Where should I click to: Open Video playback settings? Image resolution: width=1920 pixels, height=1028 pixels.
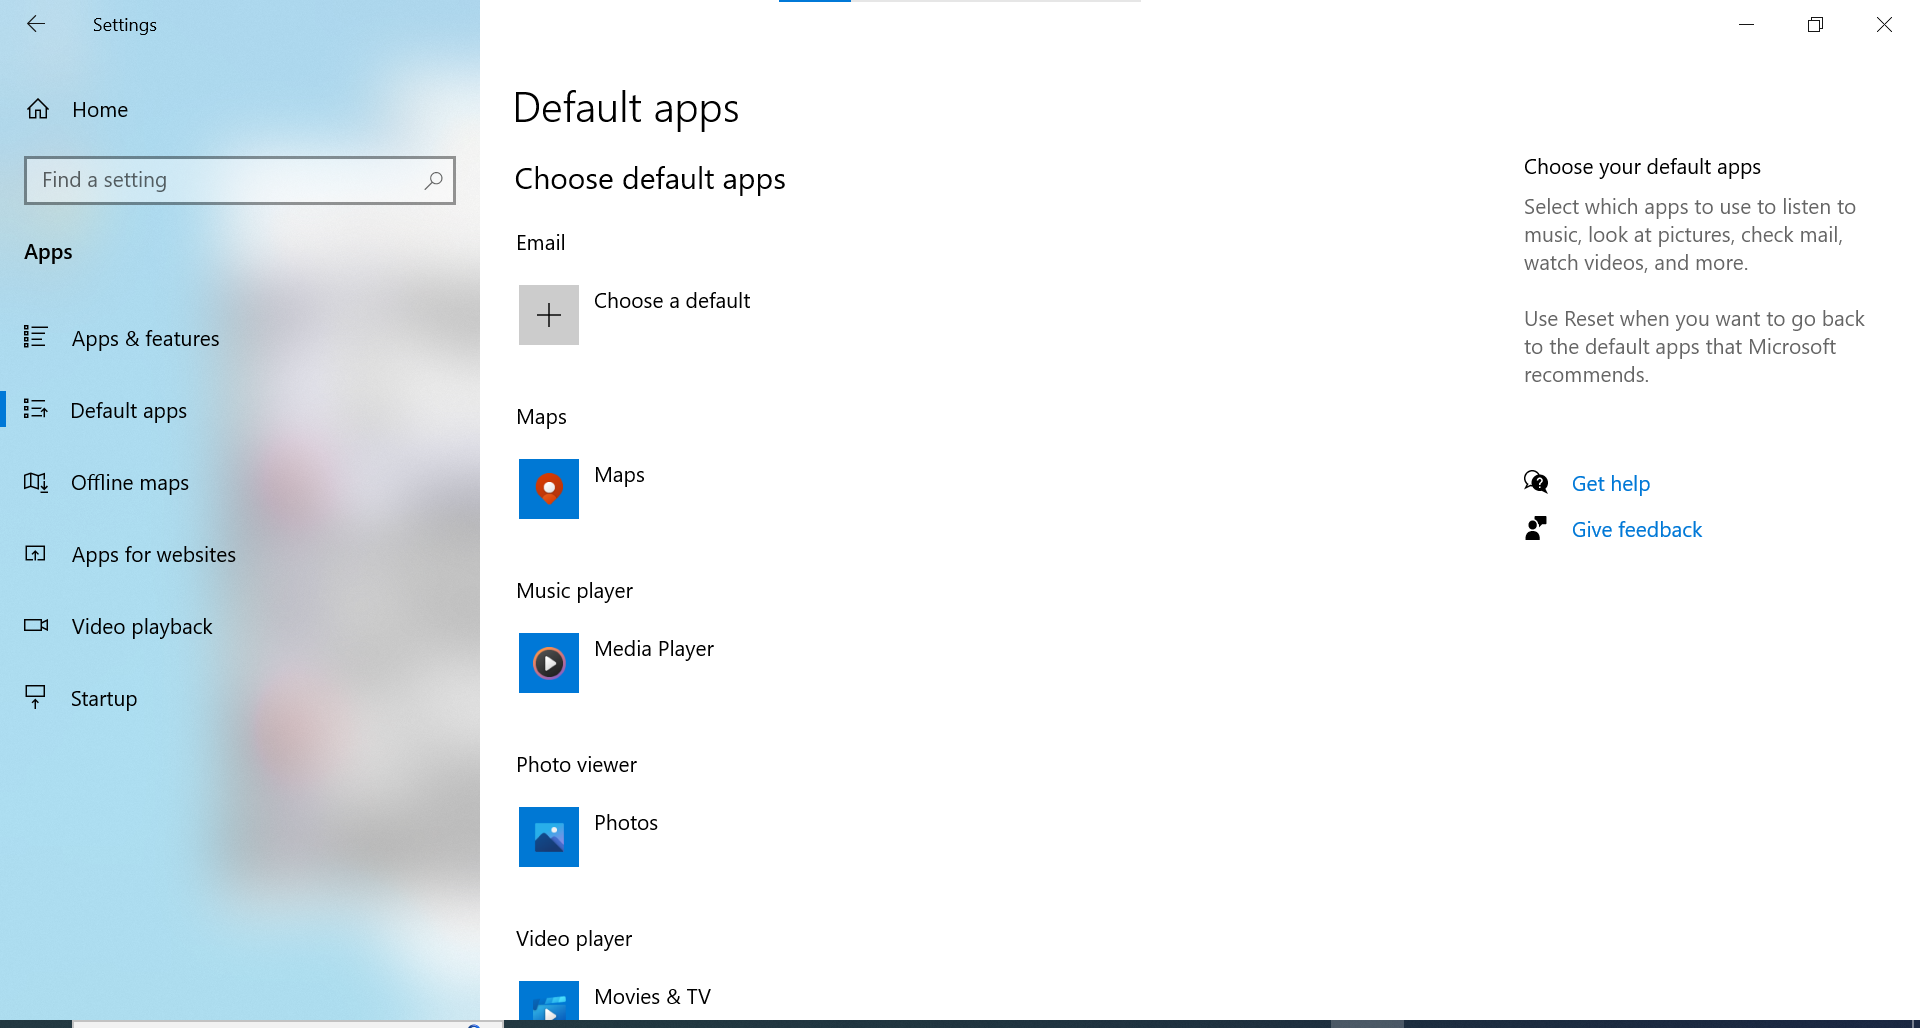point(141,627)
